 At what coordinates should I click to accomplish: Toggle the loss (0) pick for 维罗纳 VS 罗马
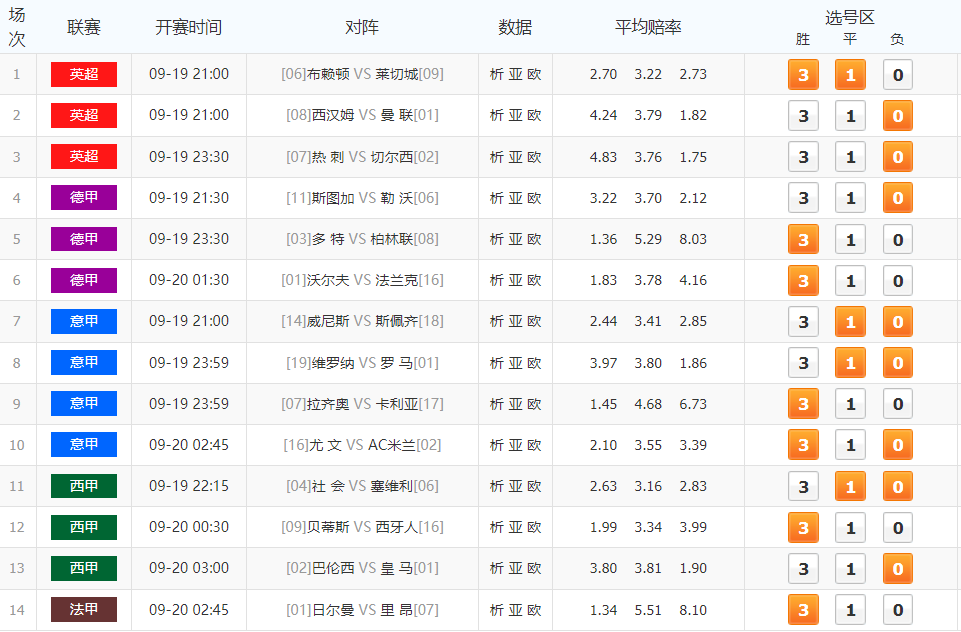point(897,363)
